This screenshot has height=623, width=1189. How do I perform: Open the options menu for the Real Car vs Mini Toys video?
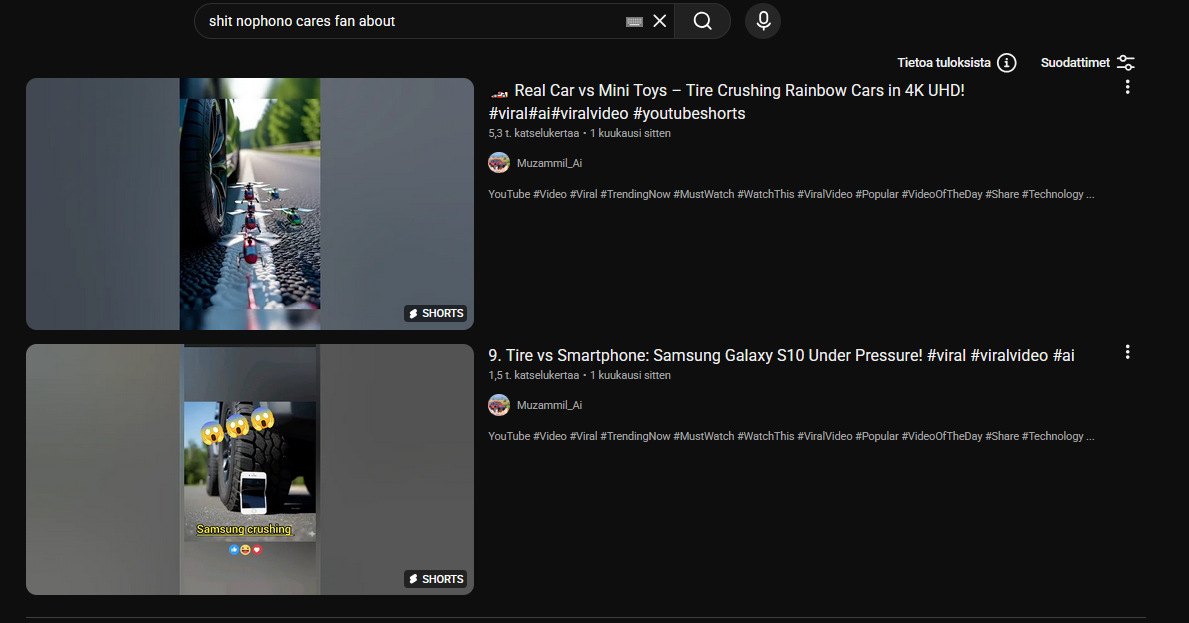pyautogui.click(x=1127, y=87)
